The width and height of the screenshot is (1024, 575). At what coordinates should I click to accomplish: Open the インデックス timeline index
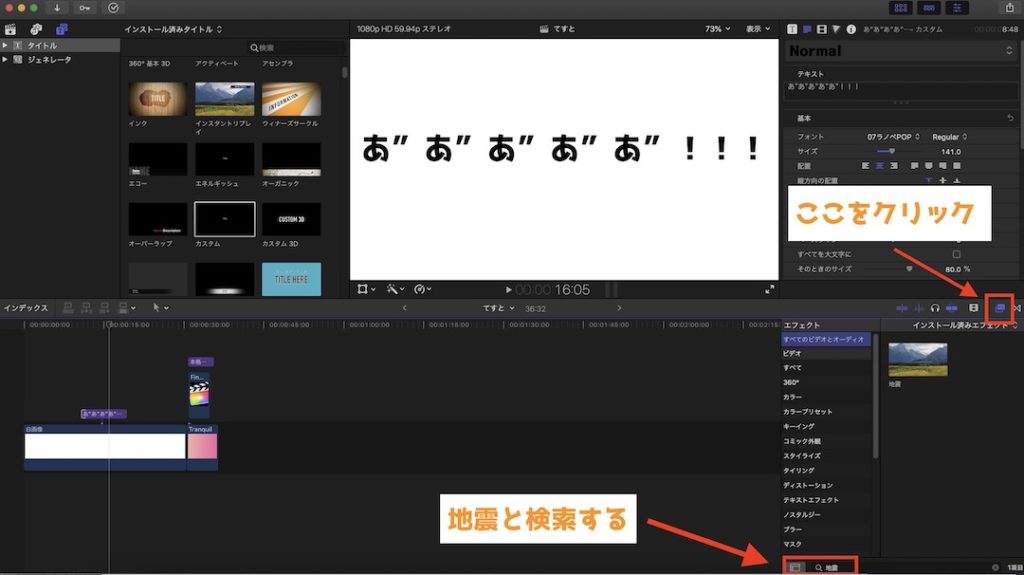[25, 308]
